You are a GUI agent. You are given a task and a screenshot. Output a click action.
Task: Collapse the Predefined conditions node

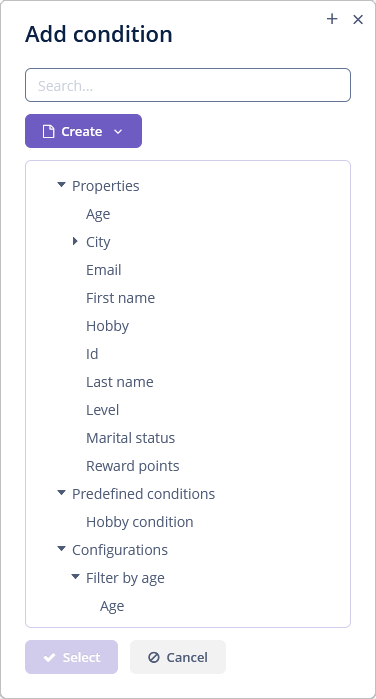click(x=62, y=493)
